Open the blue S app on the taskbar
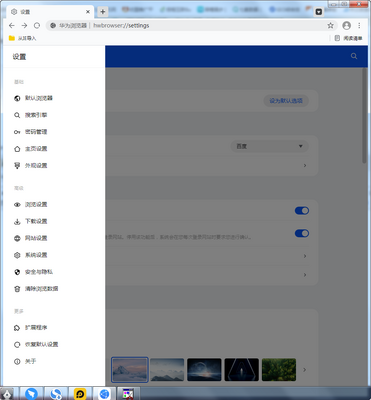This screenshot has width=371, height=400. pos(55,394)
